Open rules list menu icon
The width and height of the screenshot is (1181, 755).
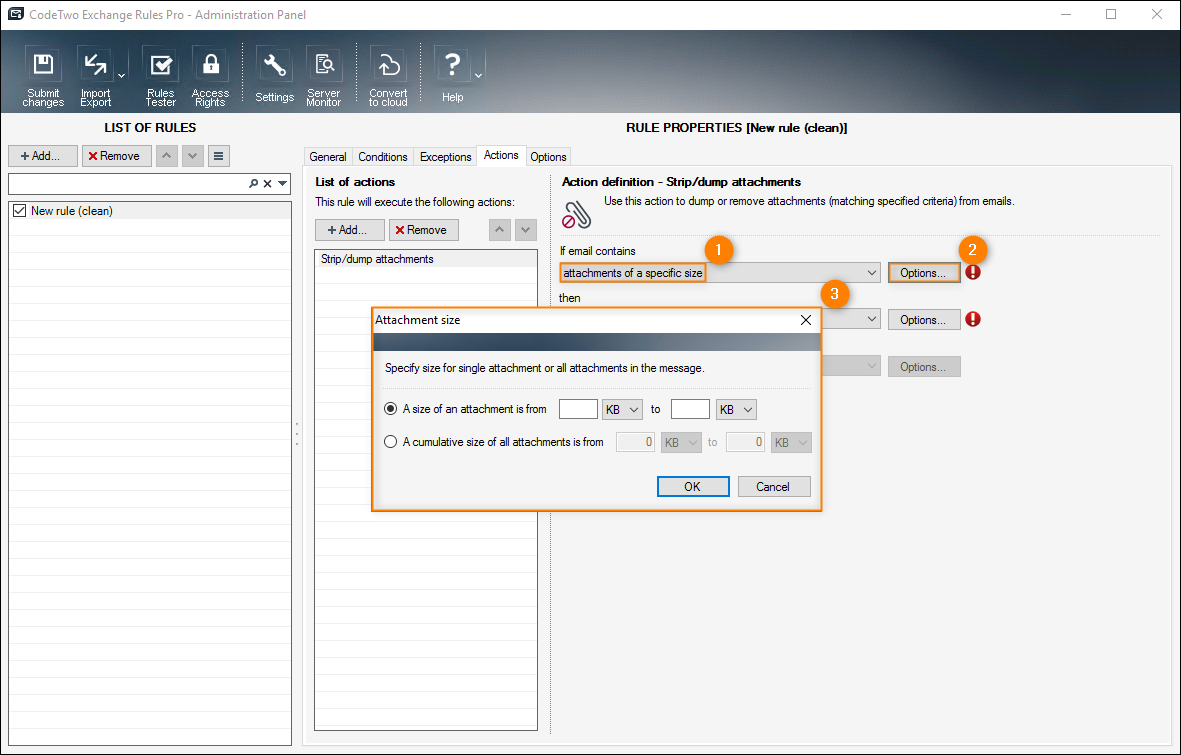pyautogui.click(x=218, y=156)
